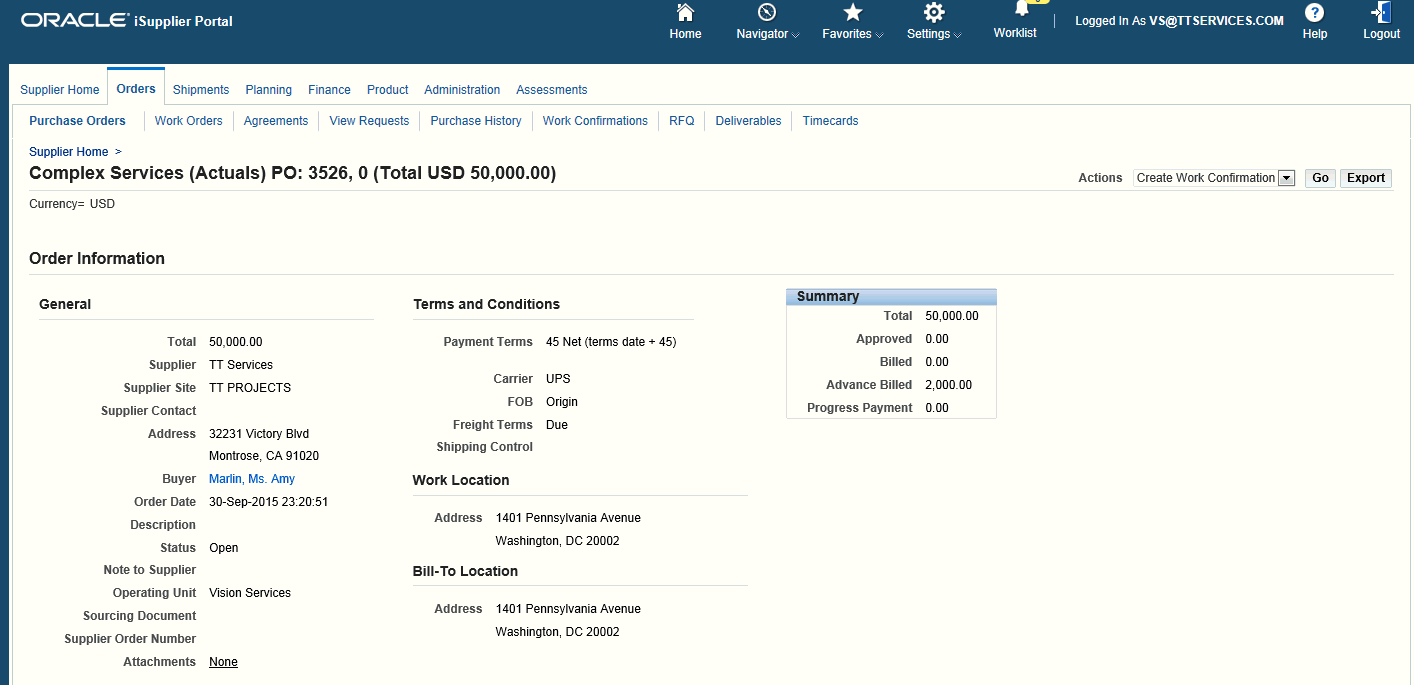Click the Freight Terms value Due
Image resolution: width=1414 pixels, height=685 pixels.
557,425
